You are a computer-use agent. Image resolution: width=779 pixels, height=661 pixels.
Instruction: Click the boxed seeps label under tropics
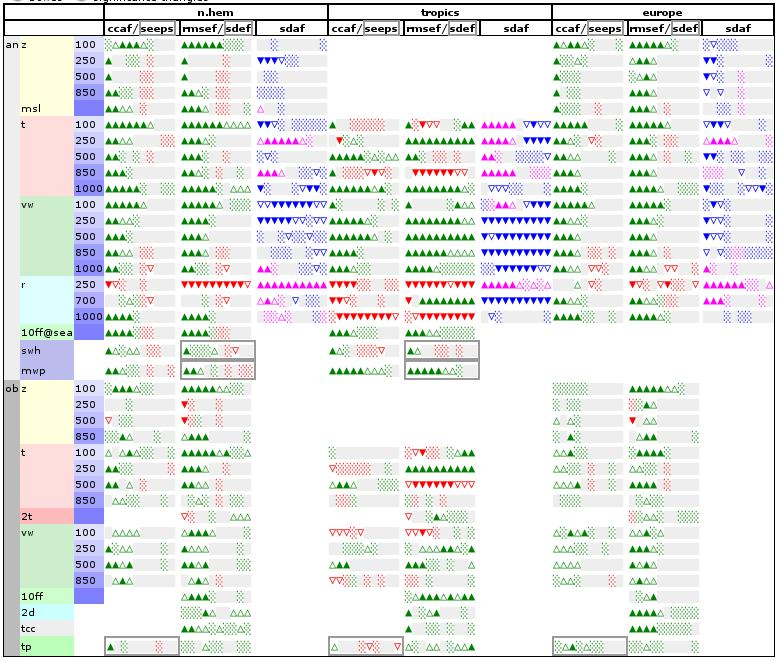tap(381, 28)
